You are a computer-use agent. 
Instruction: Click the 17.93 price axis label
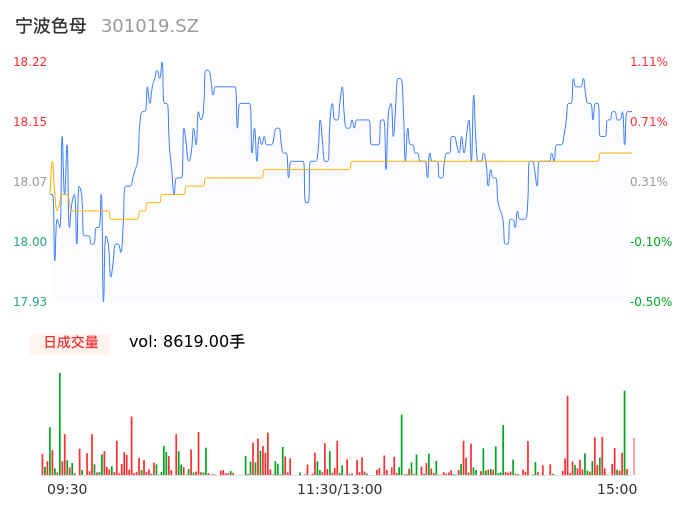(x=30, y=302)
